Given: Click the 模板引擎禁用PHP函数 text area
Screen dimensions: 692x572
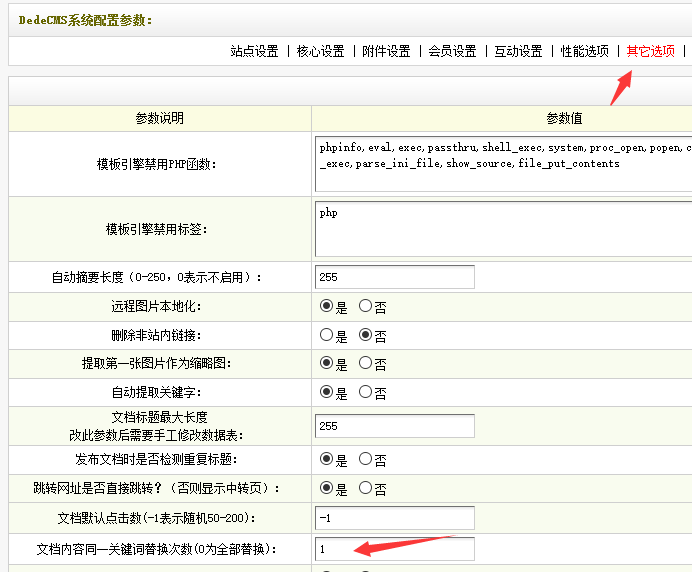Looking at the screenshot, I should tap(502, 163).
